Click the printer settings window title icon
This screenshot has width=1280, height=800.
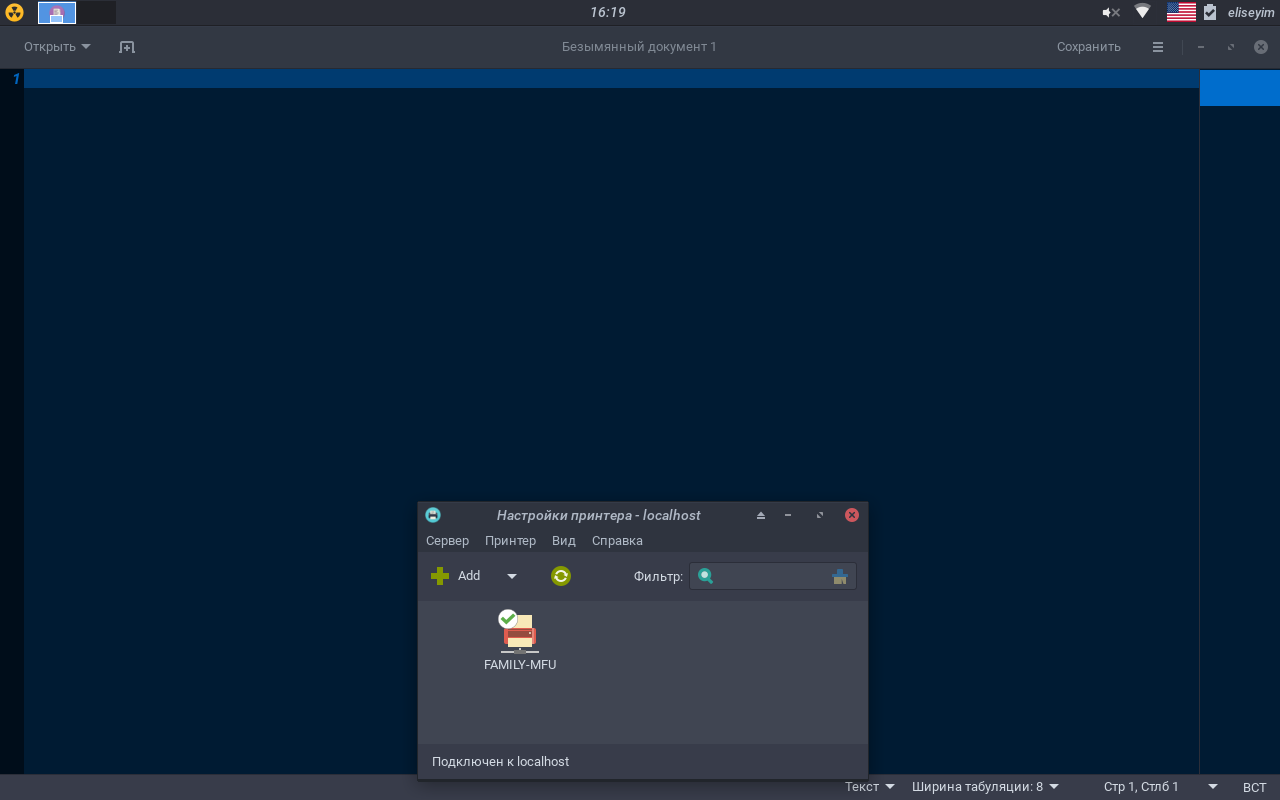(433, 515)
